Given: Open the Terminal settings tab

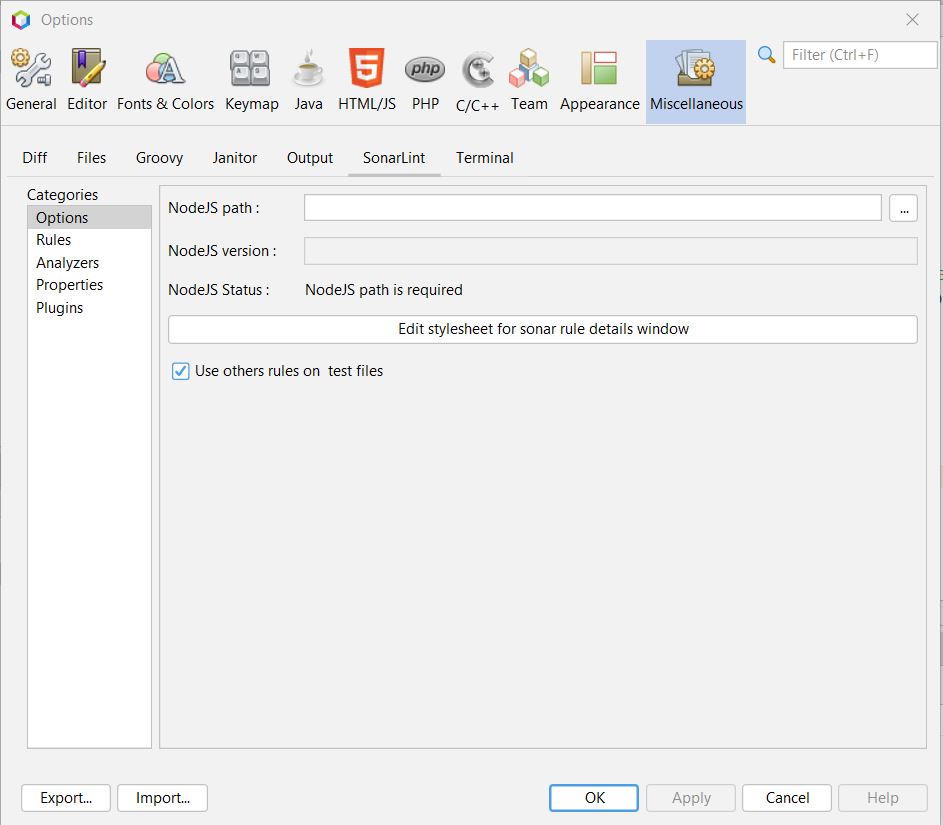Looking at the screenshot, I should [x=484, y=157].
